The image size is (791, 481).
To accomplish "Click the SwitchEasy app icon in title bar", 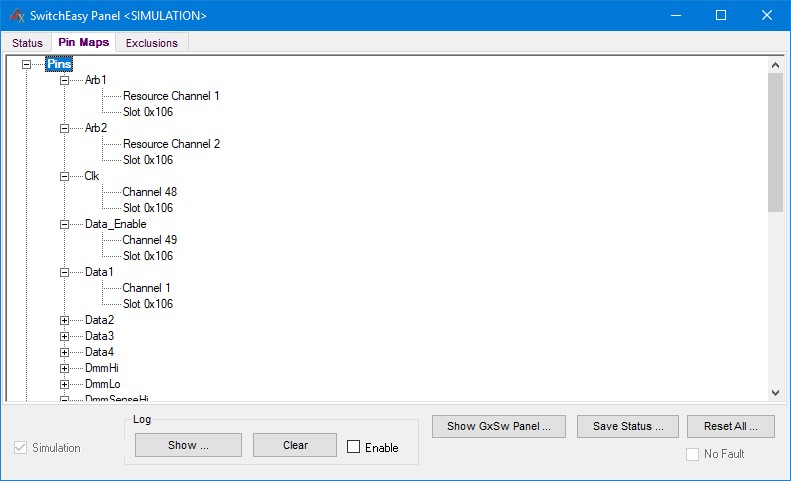I will (15, 16).
